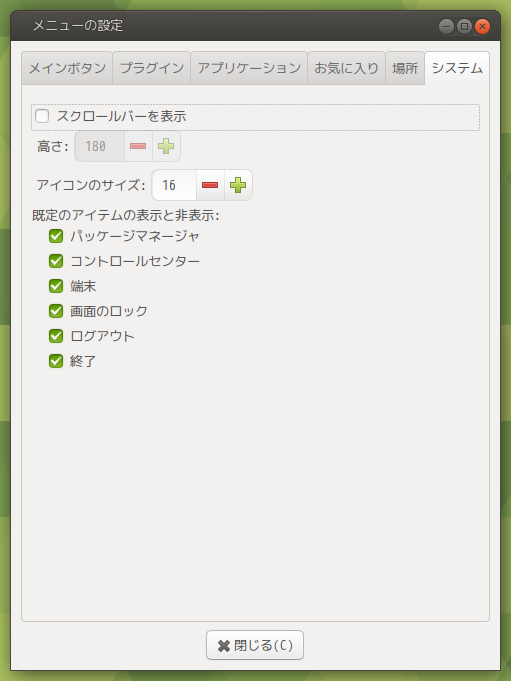Switch to the メインボタン tab
511x681 pixels.
point(67,68)
